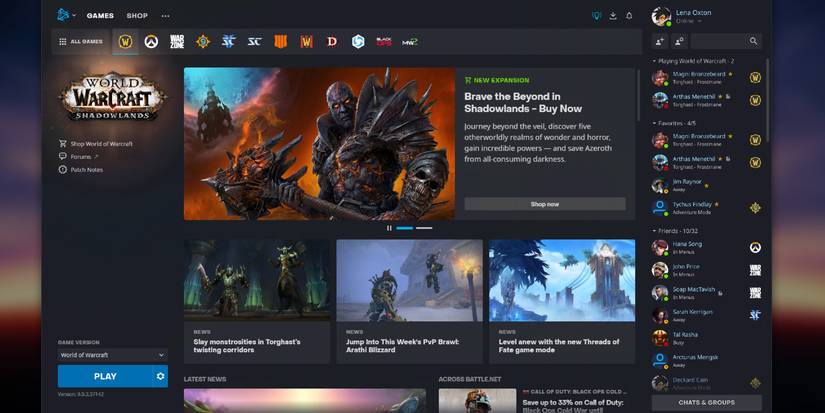The width and height of the screenshot is (825, 413).
Task: Click the WoW icon beside Arthas Menethil in Favorites
Action: pos(755,163)
